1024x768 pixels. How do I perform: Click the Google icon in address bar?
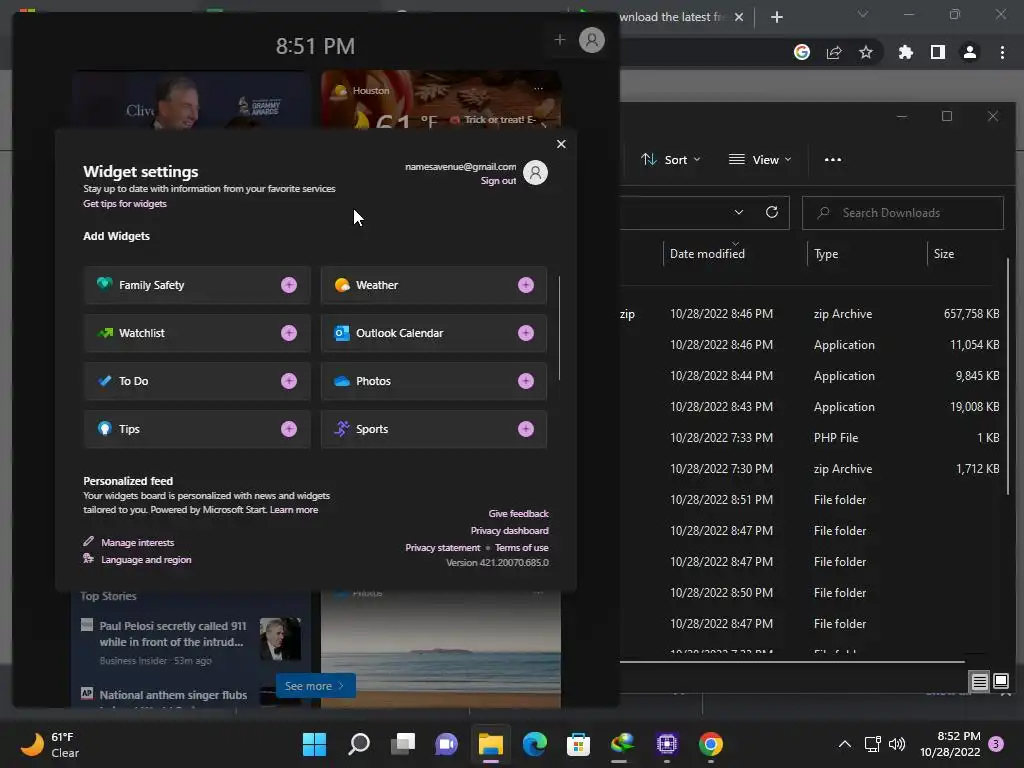tap(802, 52)
